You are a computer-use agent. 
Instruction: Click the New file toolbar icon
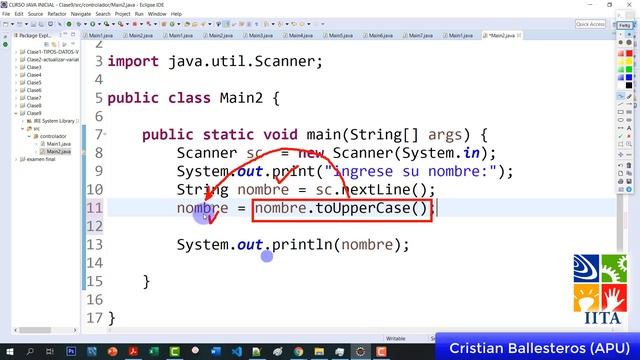[6, 24]
